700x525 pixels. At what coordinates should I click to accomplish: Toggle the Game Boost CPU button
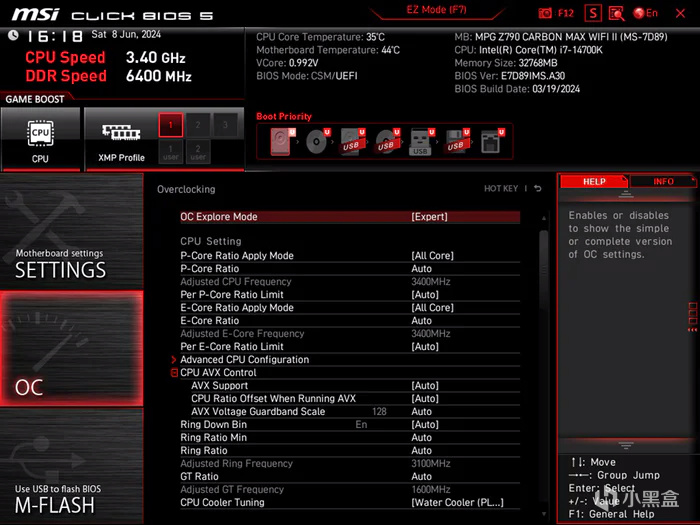(41, 139)
